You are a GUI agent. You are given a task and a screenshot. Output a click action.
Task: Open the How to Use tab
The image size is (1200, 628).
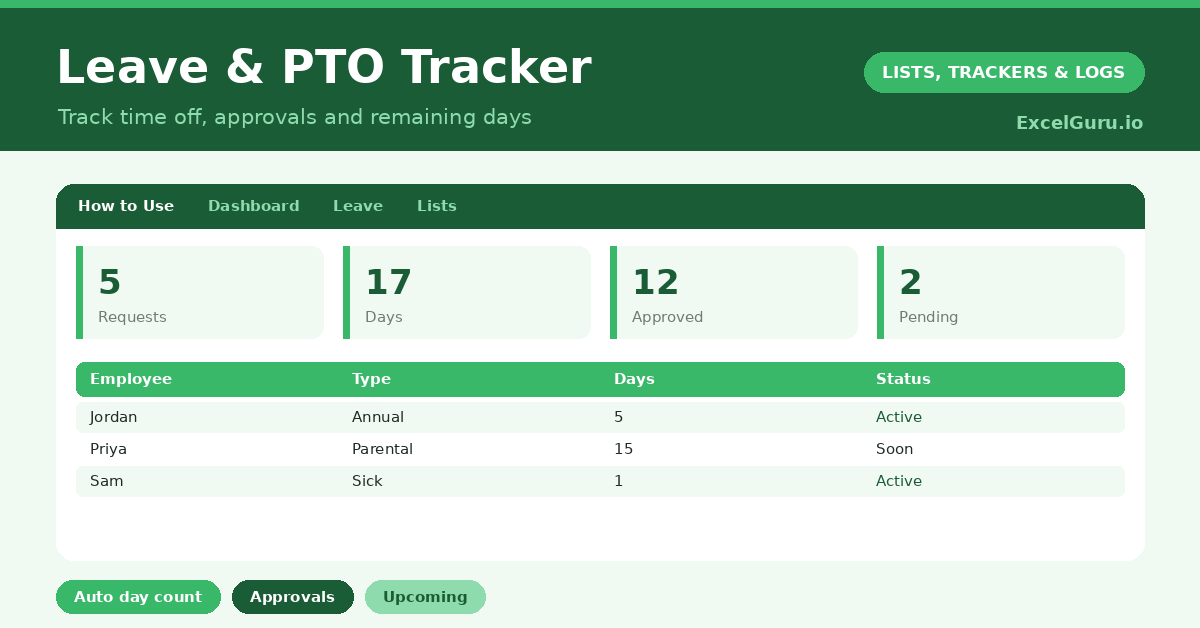click(x=126, y=206)
